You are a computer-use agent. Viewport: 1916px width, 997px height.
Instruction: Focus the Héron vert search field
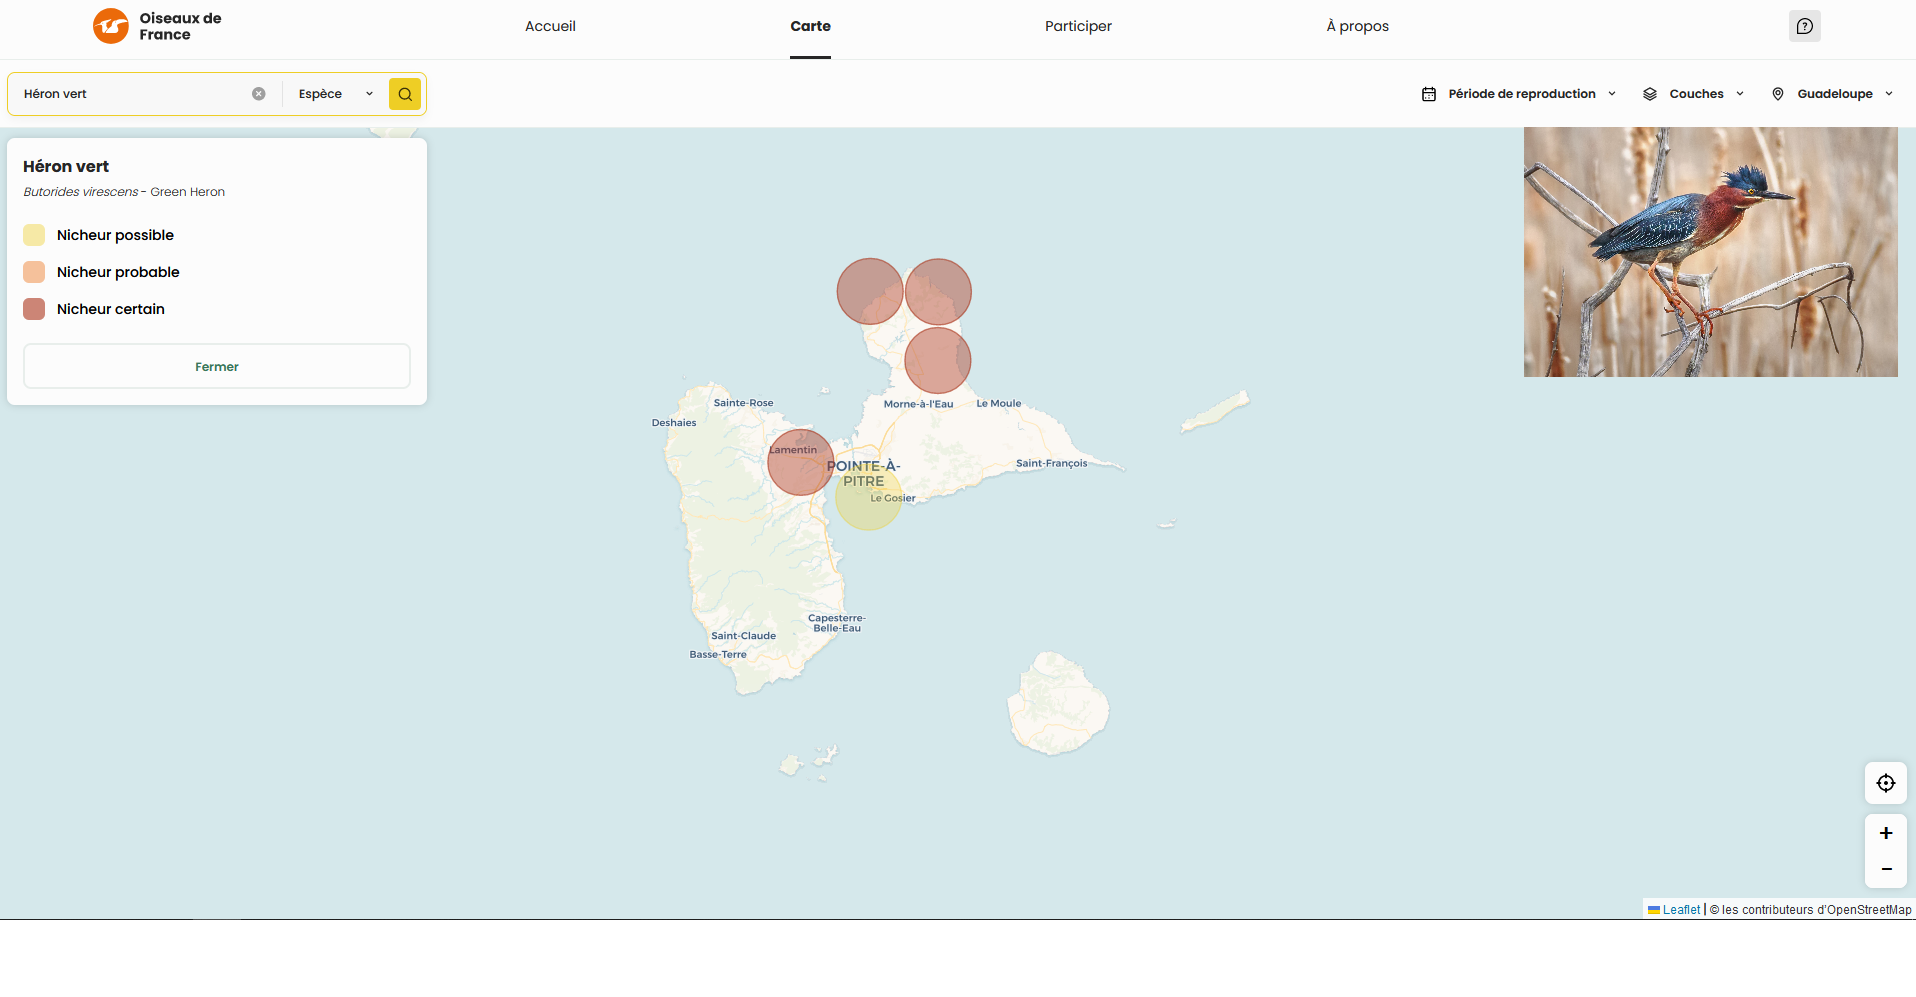point(135,94)
